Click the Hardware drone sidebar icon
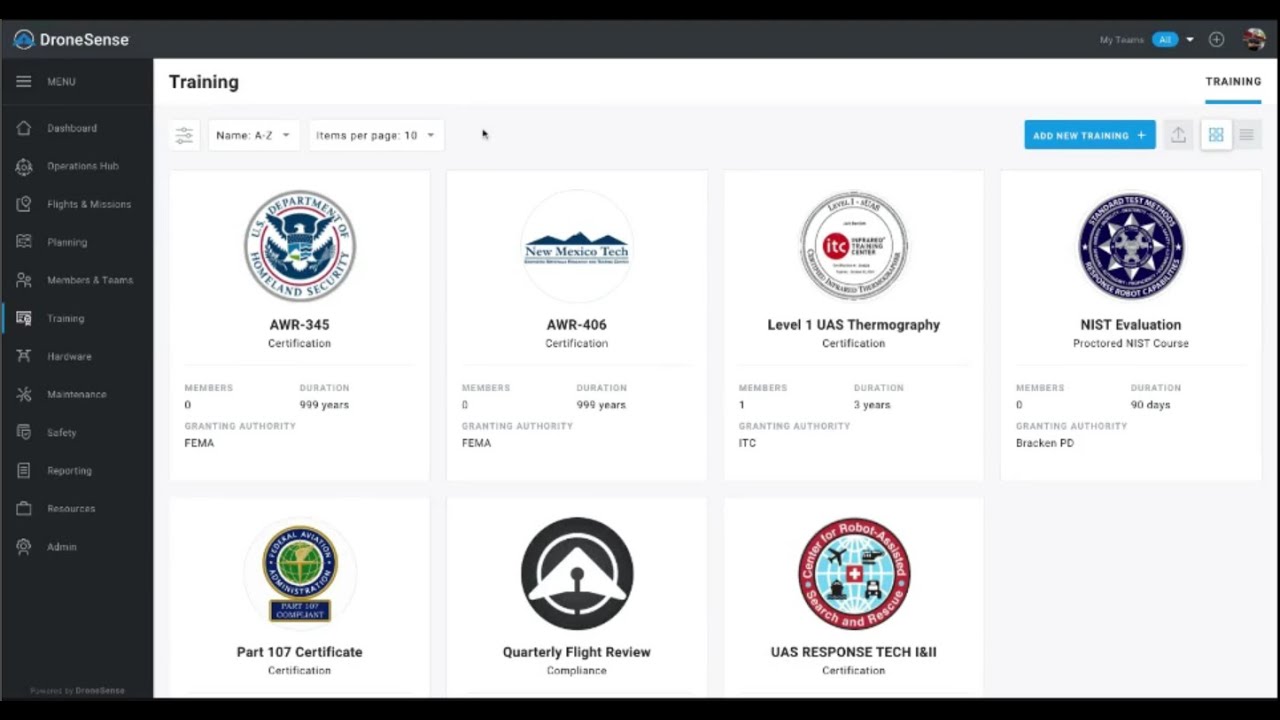Image resolution: width=1280 pixels, height=720 pixels. [x=24, y=356]
